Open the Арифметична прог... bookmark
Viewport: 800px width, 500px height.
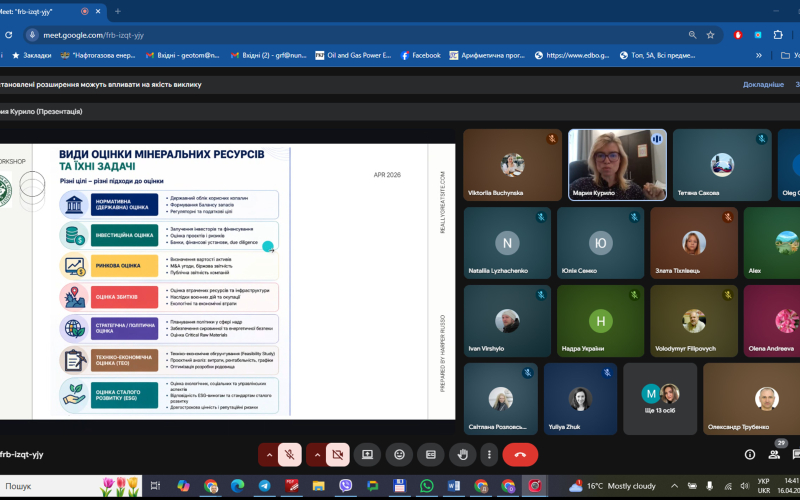(x=487, y=55)
